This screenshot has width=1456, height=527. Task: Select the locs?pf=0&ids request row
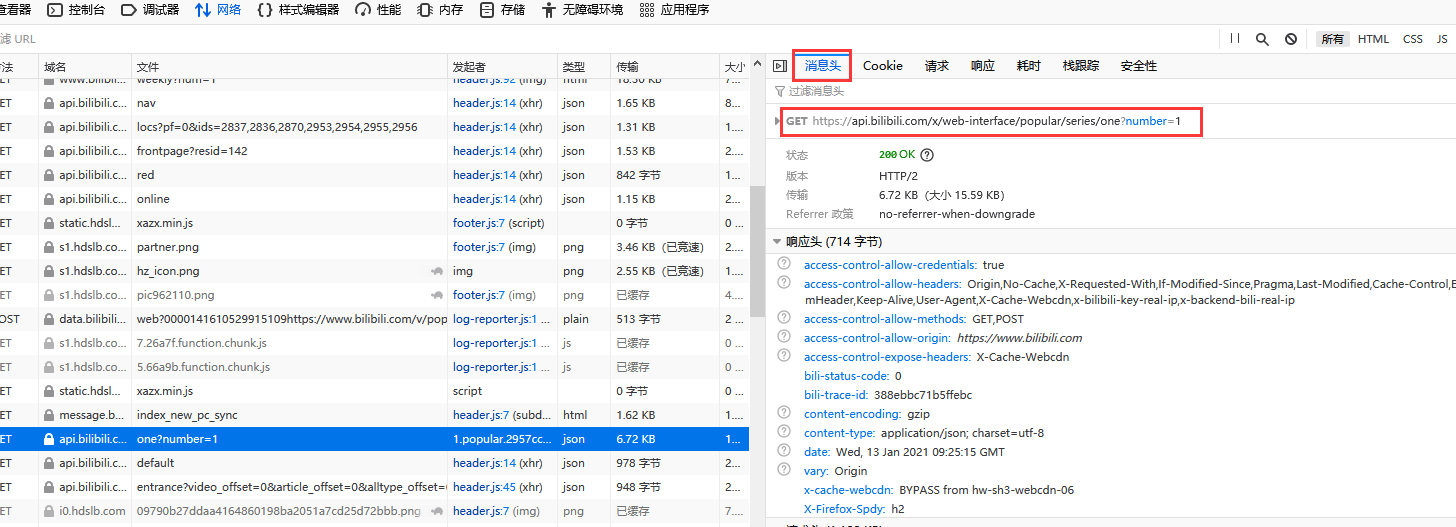[x=374, y=127]
